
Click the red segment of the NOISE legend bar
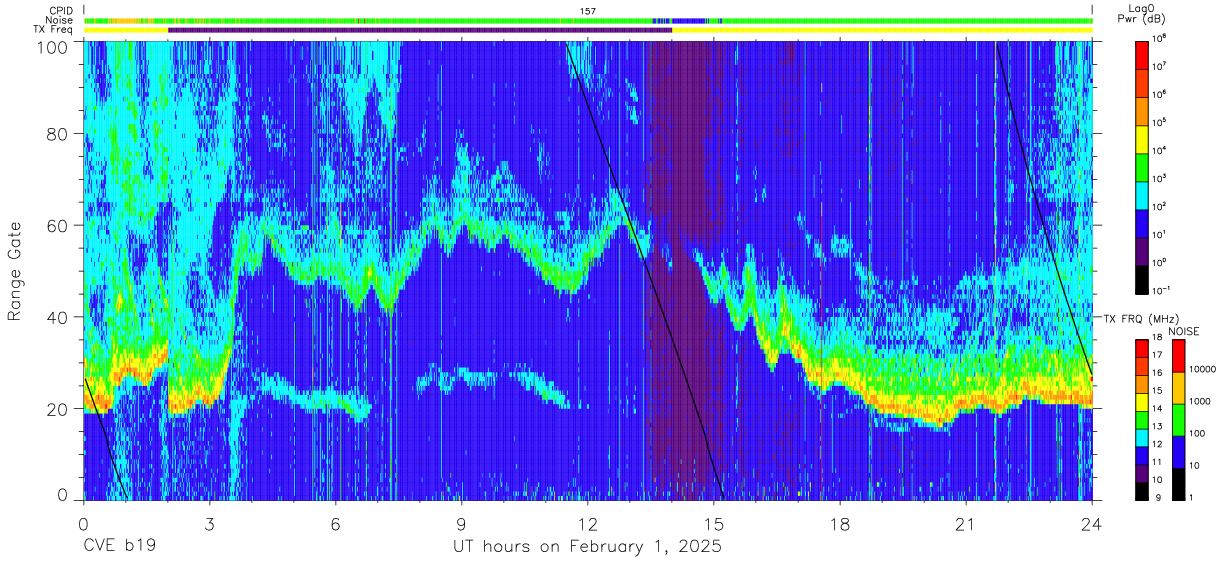click(1178, 356)
